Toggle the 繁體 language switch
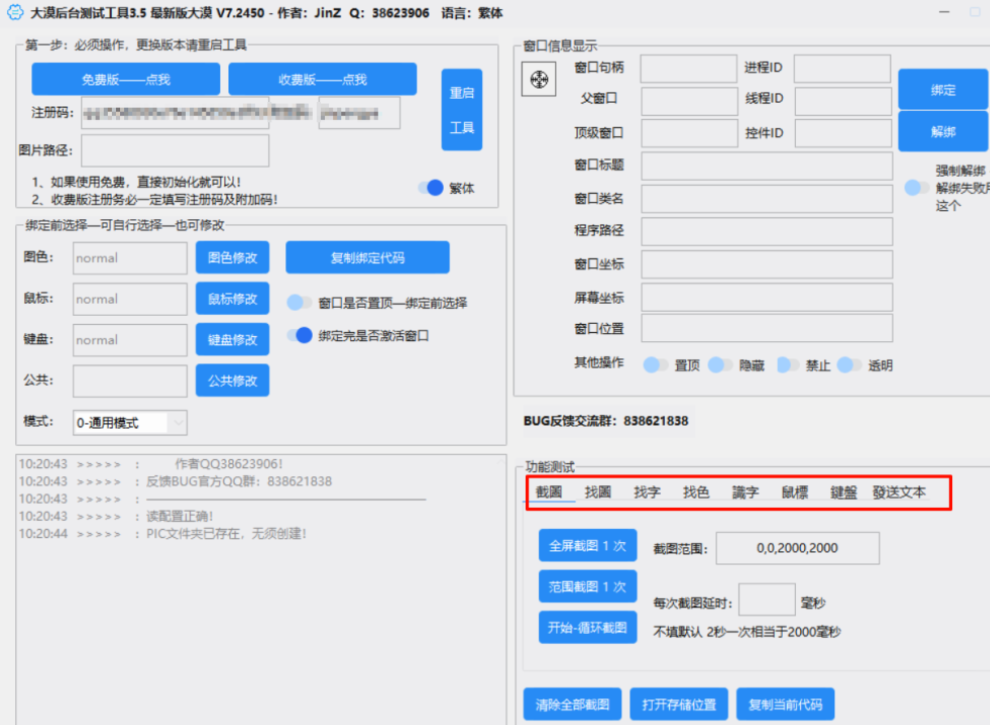 (x=433, y=187)
